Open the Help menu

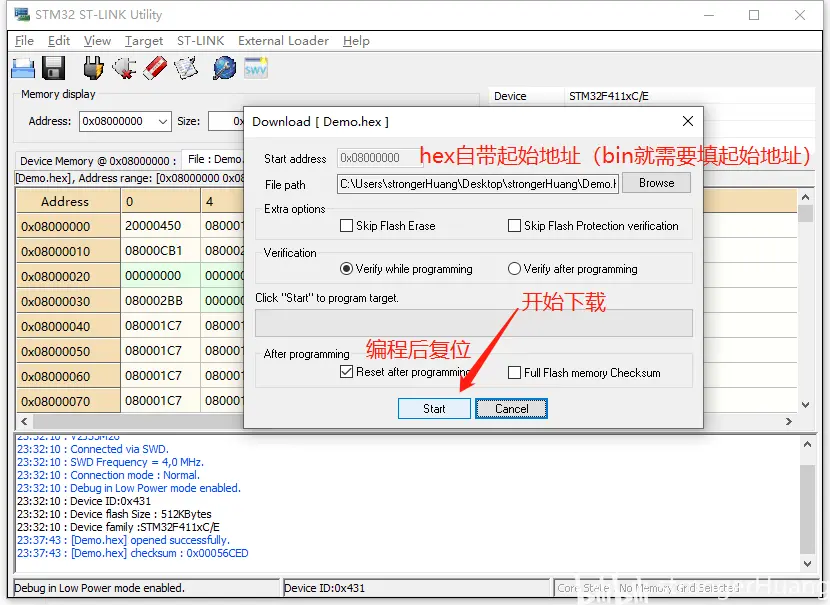tap(356, 41)
